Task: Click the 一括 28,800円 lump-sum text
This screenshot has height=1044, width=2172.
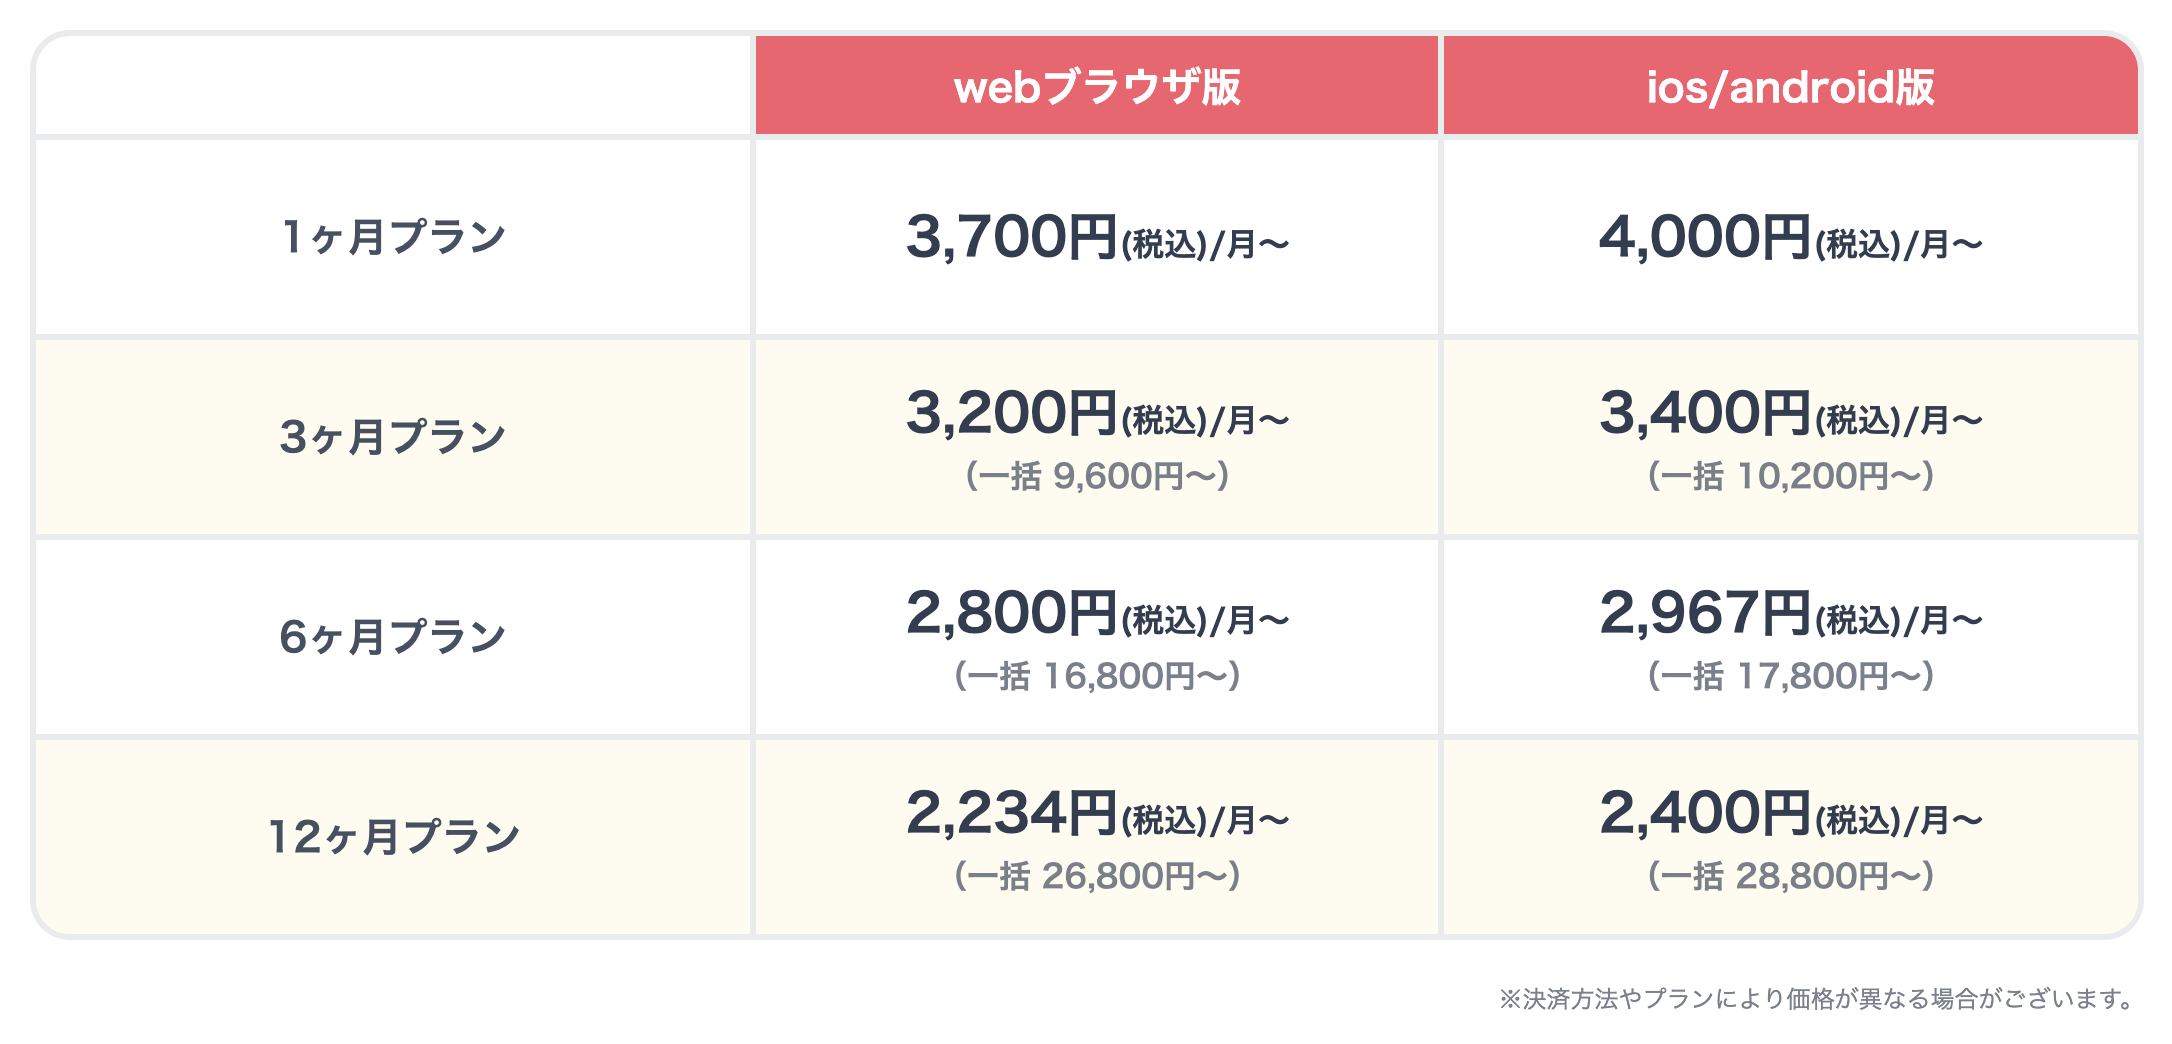Action: (1790, 876)
